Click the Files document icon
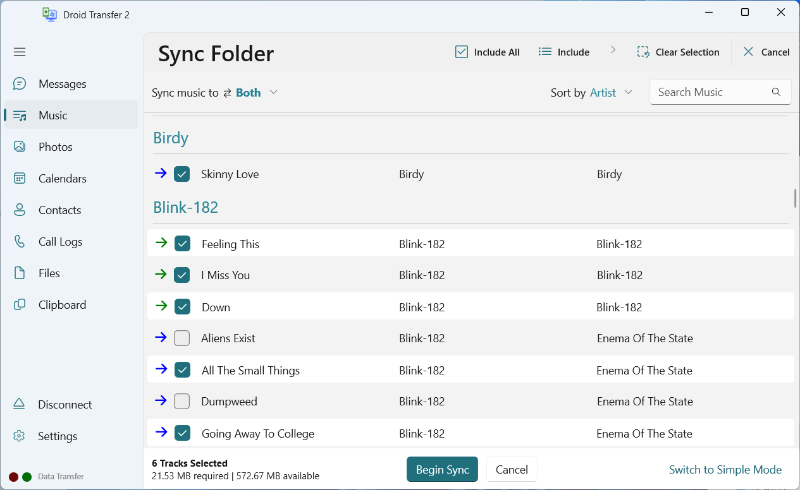 (x=19, y=273)
